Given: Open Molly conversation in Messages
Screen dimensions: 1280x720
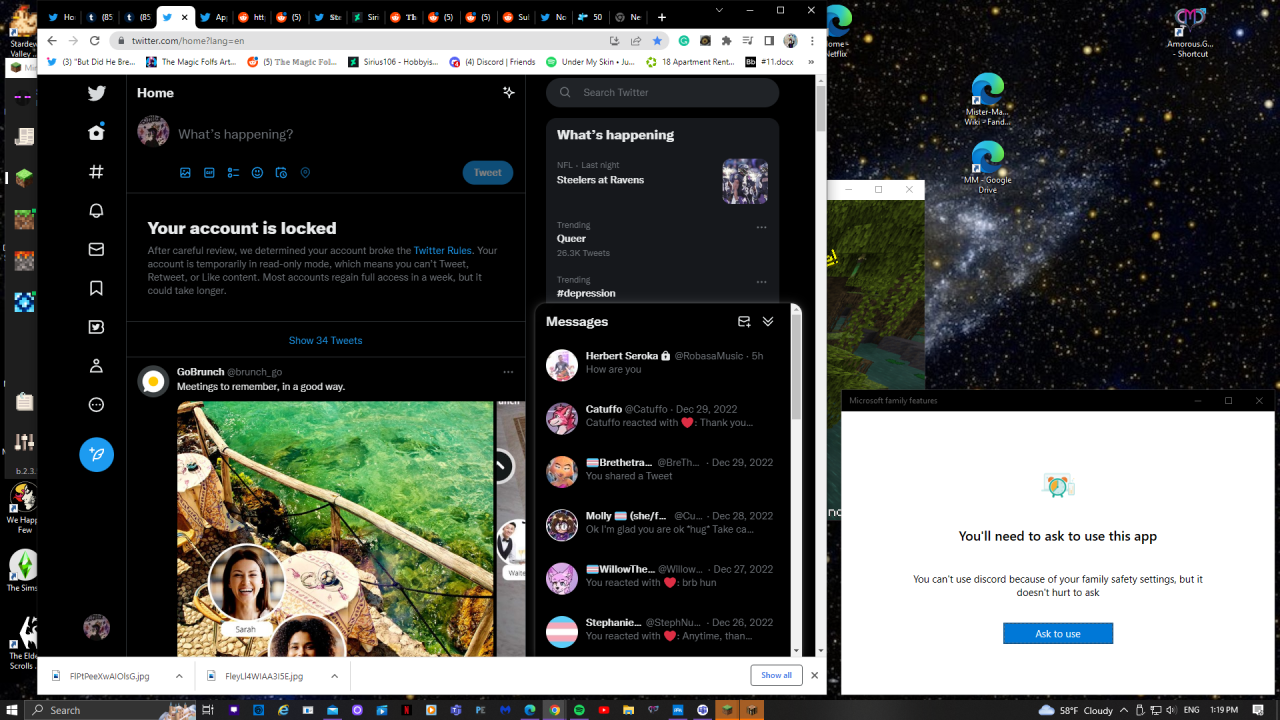Looking at the screenshot, I should coord(662,523).
